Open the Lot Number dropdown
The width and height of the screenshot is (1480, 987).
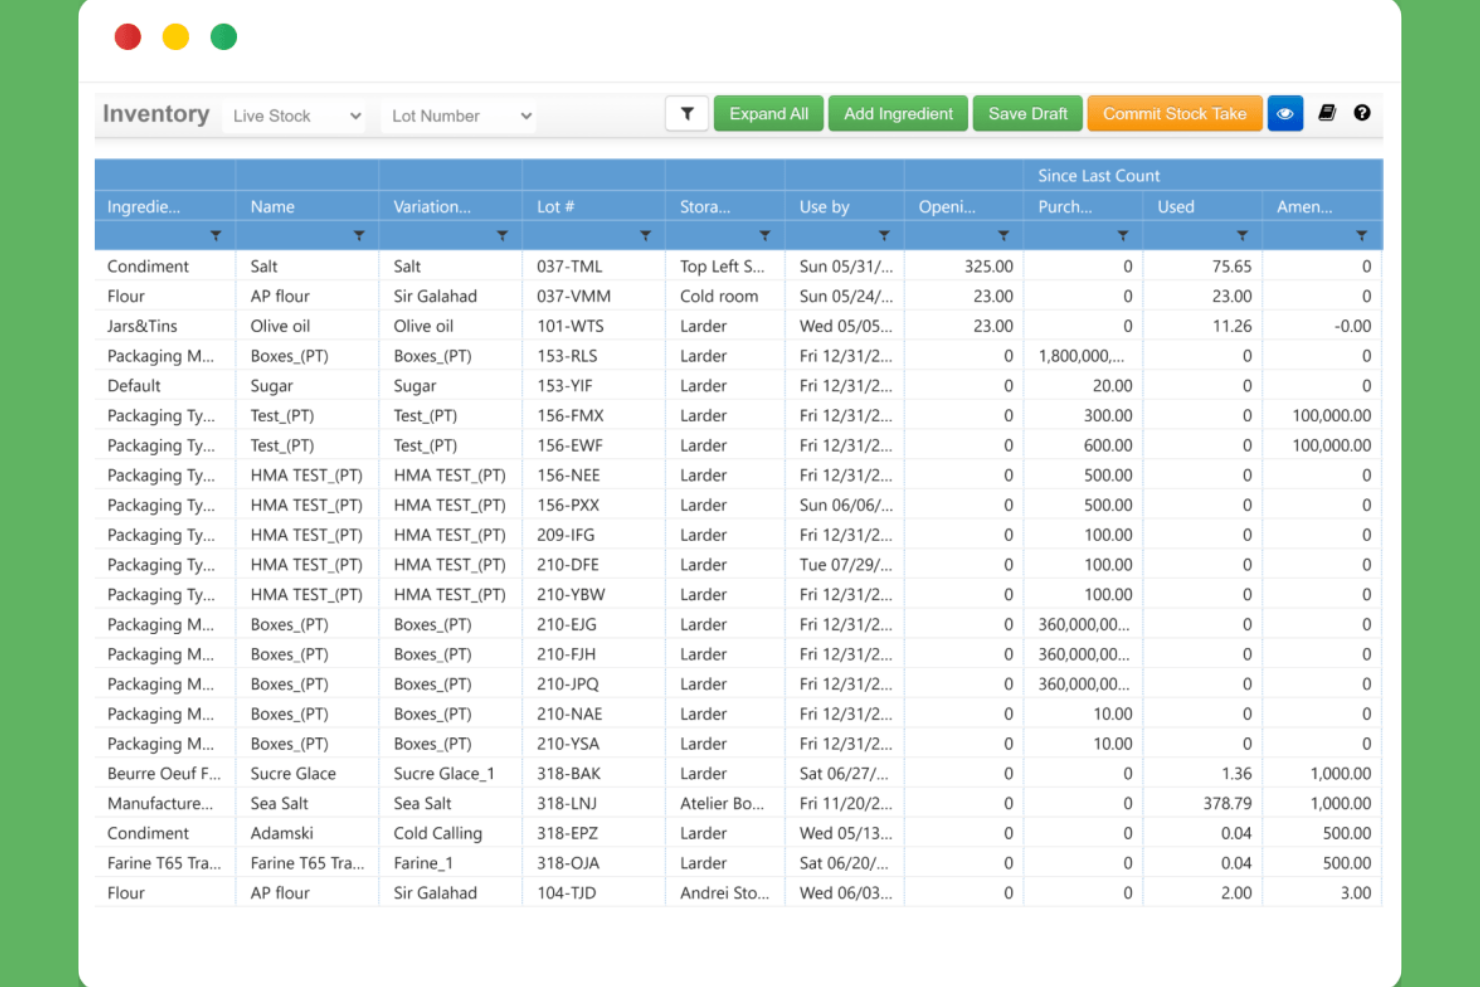460,116
